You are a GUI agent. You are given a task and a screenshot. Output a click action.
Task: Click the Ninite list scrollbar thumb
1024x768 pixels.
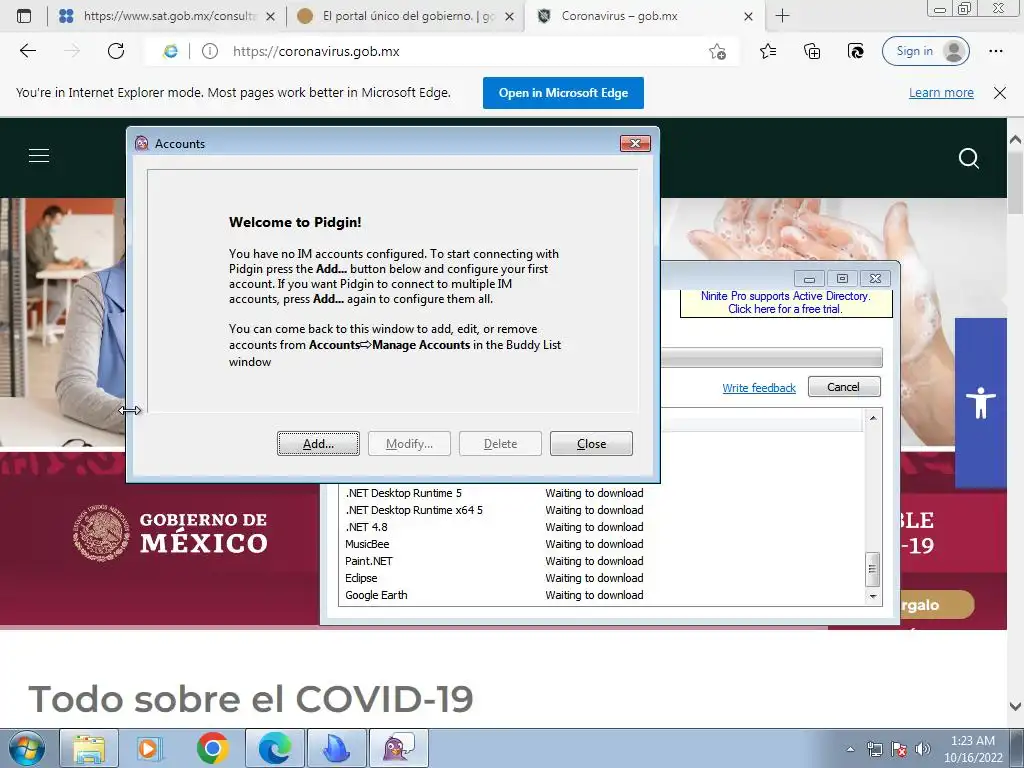click(872, 569)
